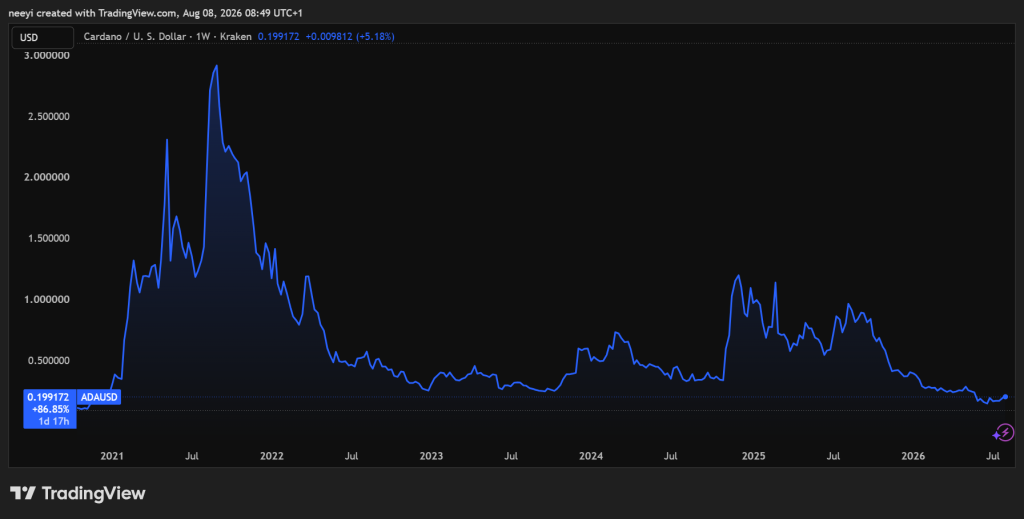
Task: Click the chart creation caption at top
Action: 155,13
